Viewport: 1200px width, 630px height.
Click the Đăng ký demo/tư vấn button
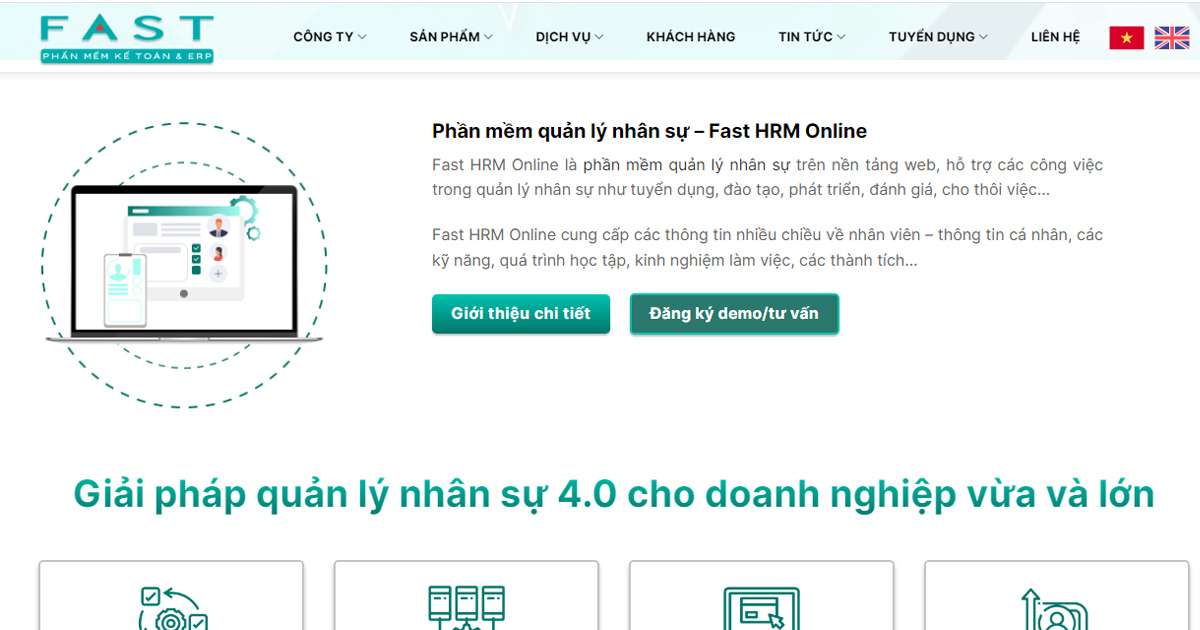(x=734, y=313)
